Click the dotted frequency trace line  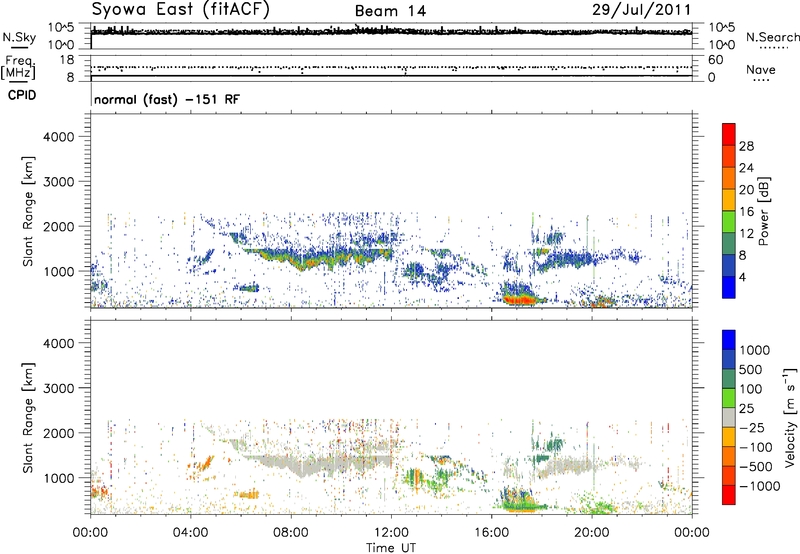coord(391,67)
